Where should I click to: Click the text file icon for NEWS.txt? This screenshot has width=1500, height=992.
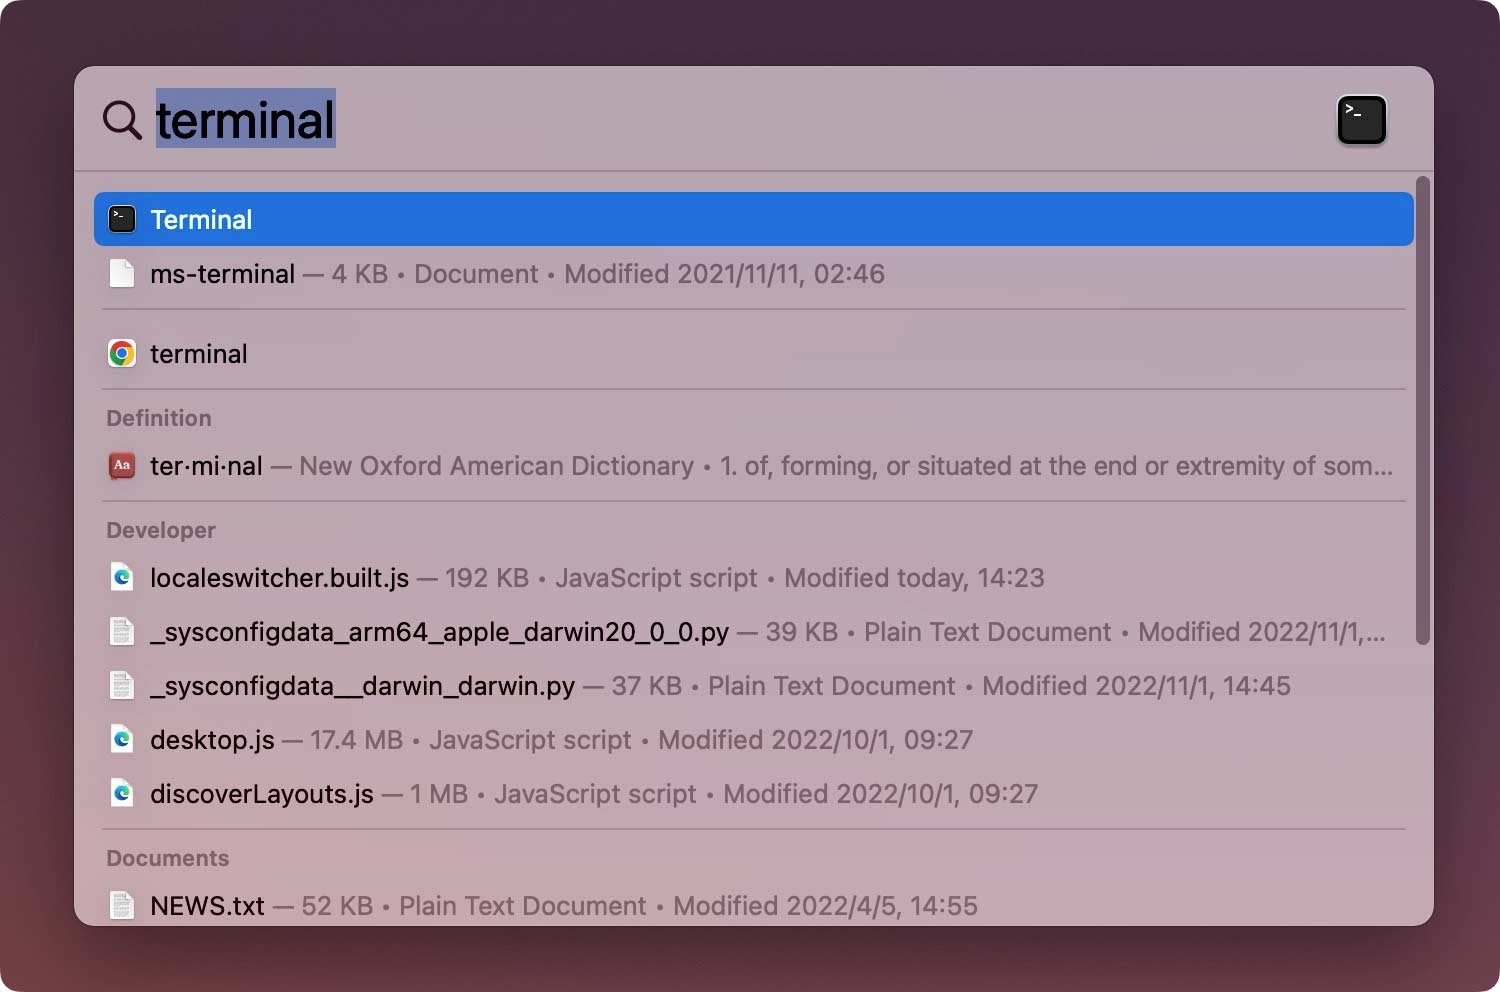pos(122,905)
